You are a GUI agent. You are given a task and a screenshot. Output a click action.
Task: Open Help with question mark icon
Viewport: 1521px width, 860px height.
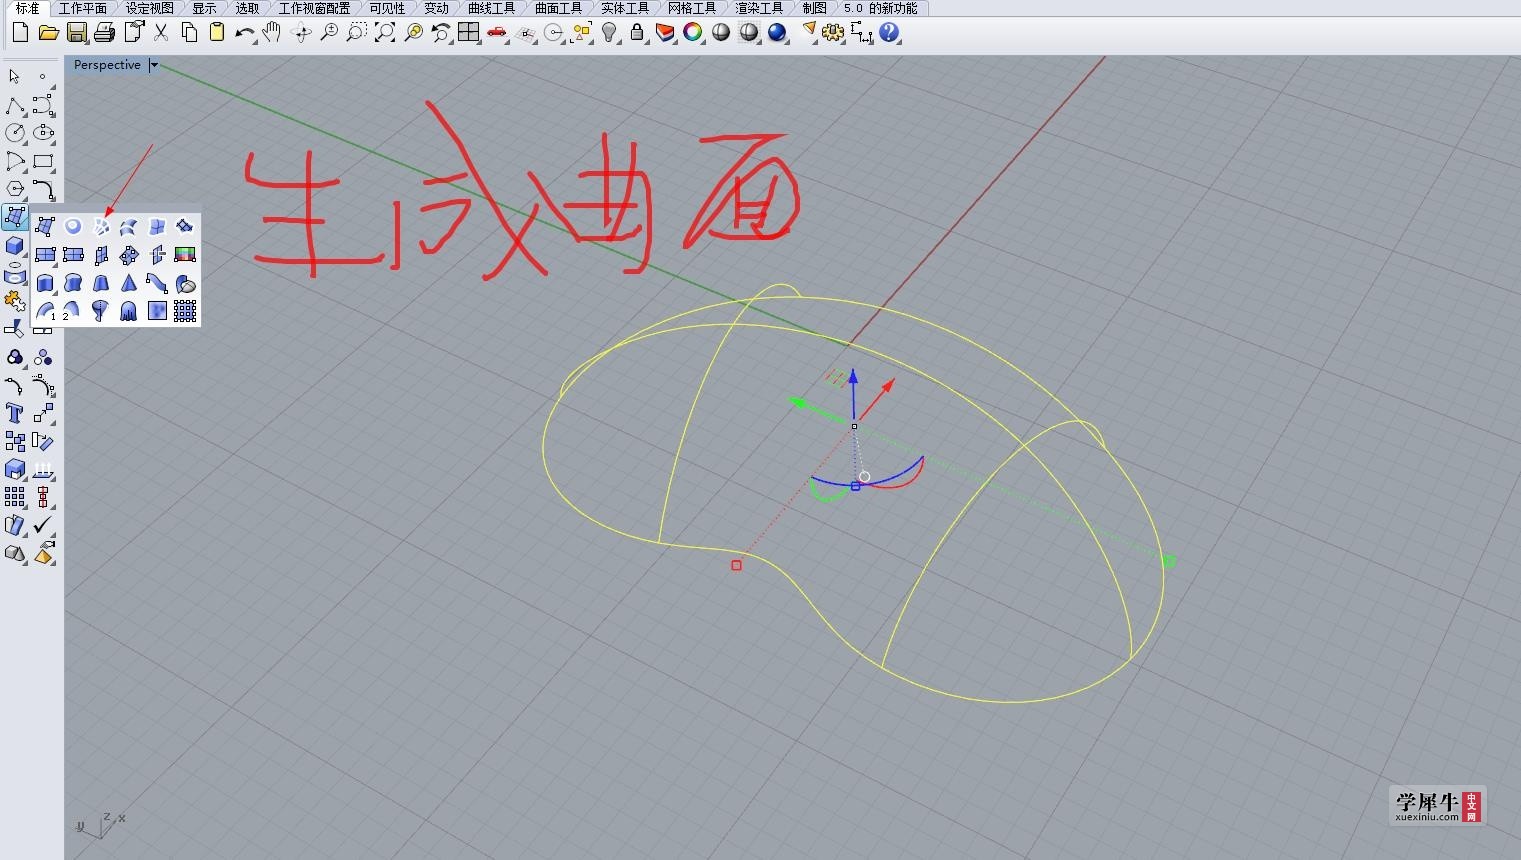tap(889, 33)
